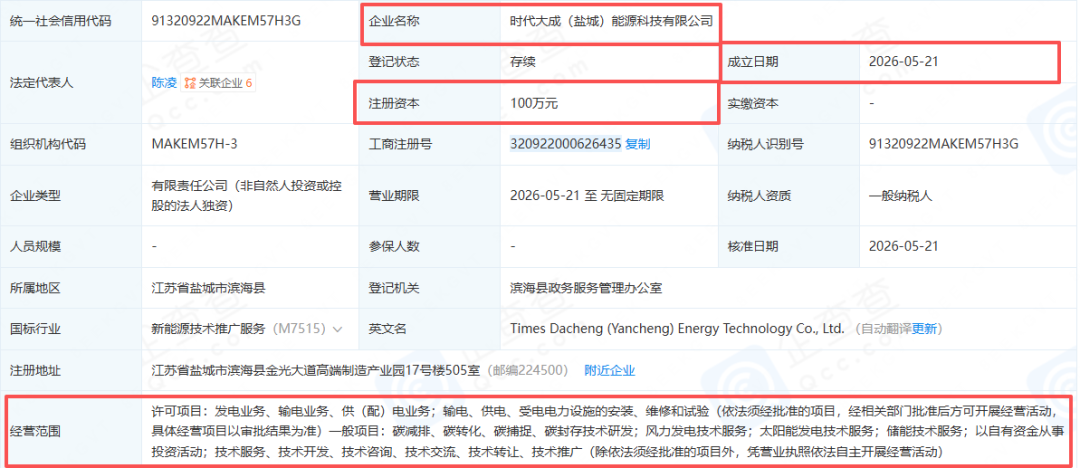Click the 所属地区 label cell
Screen dimensions: 1080x468
coord(70,288)
